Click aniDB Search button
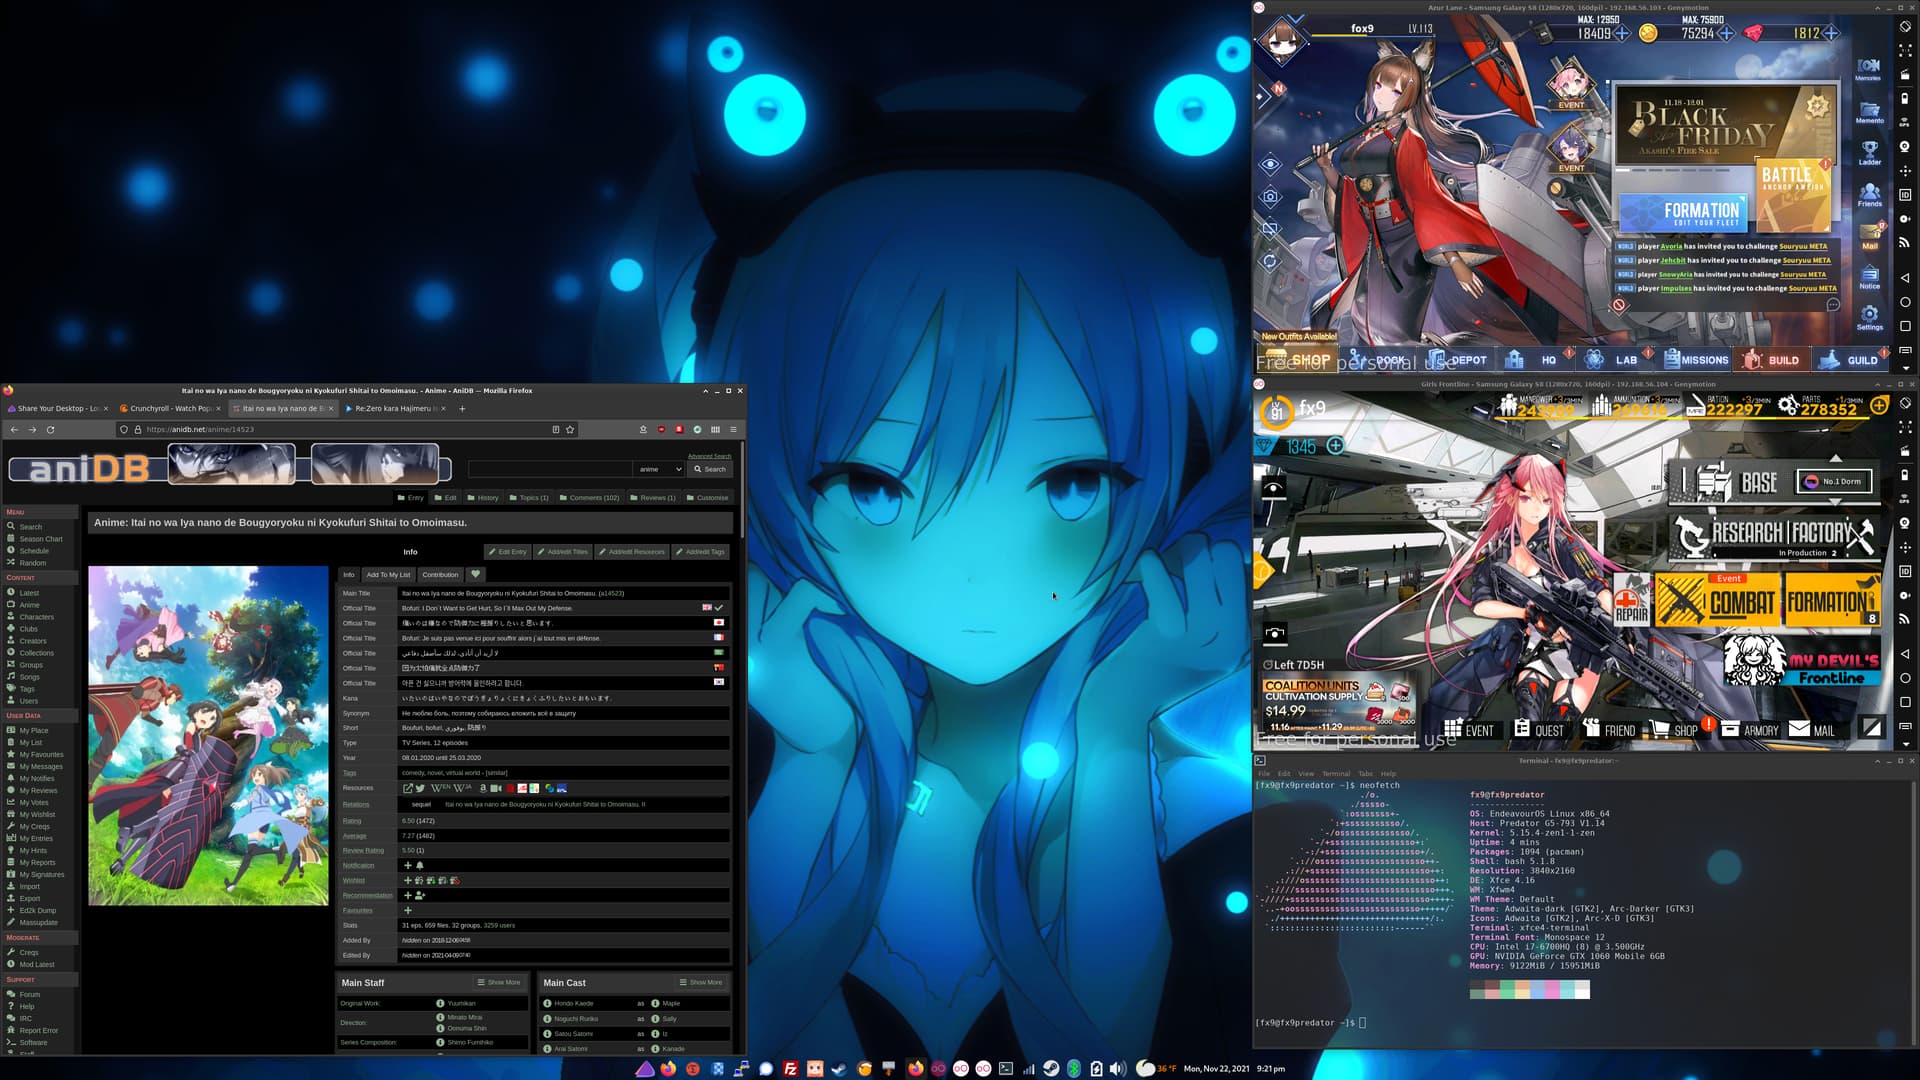The width and height of the screenshot is (1920, 1080). click(x=710, y=469)
